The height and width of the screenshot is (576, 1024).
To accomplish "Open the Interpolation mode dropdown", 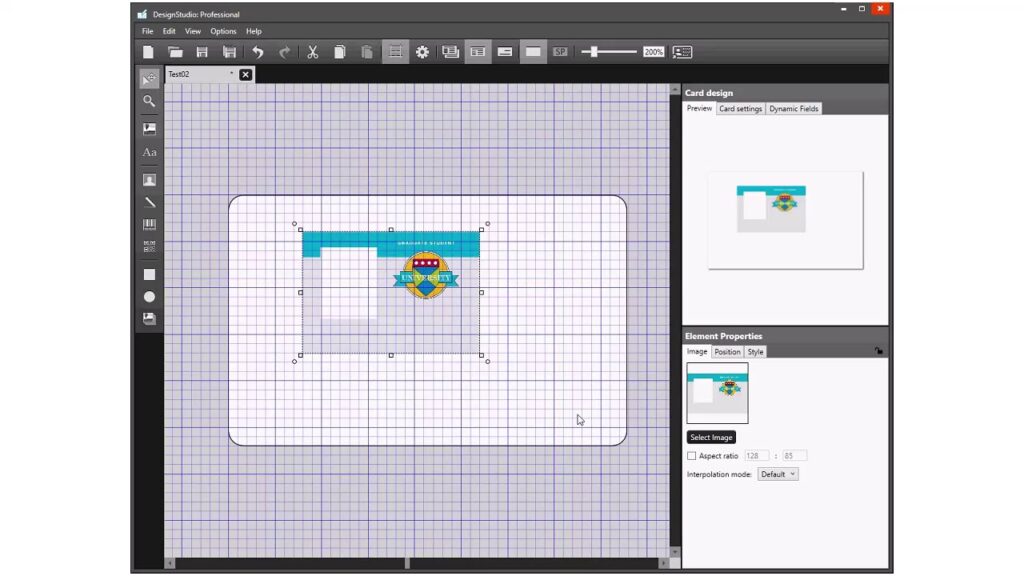I will pos(778,474).
